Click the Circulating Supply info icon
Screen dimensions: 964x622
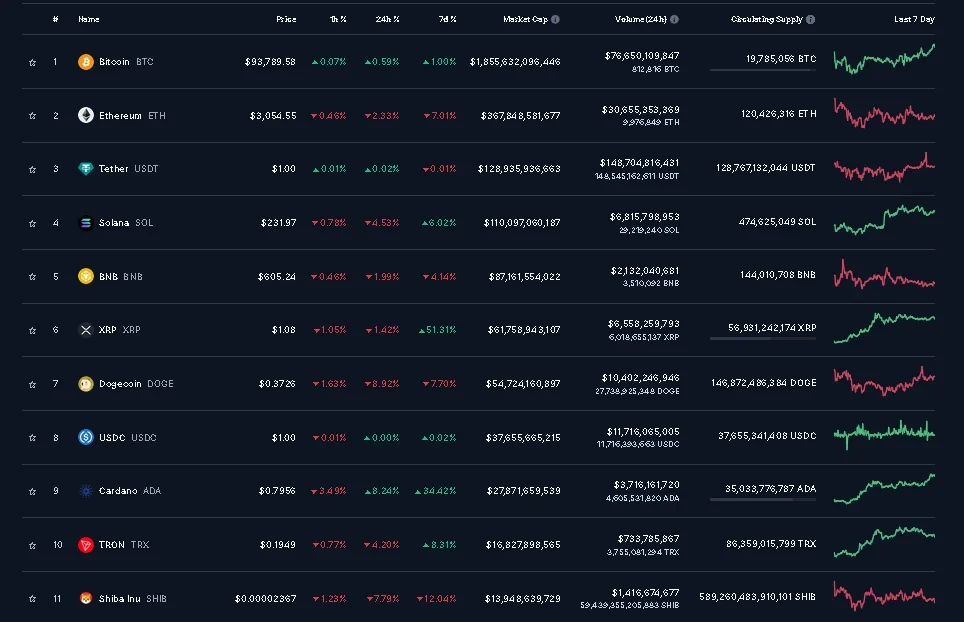810,19
